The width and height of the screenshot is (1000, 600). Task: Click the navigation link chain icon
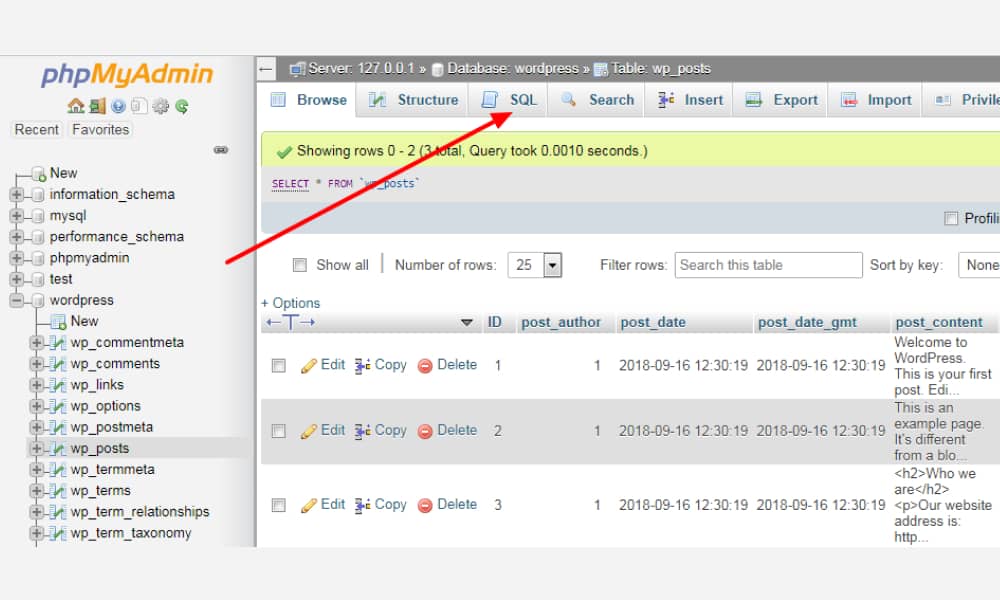(221, 150)
